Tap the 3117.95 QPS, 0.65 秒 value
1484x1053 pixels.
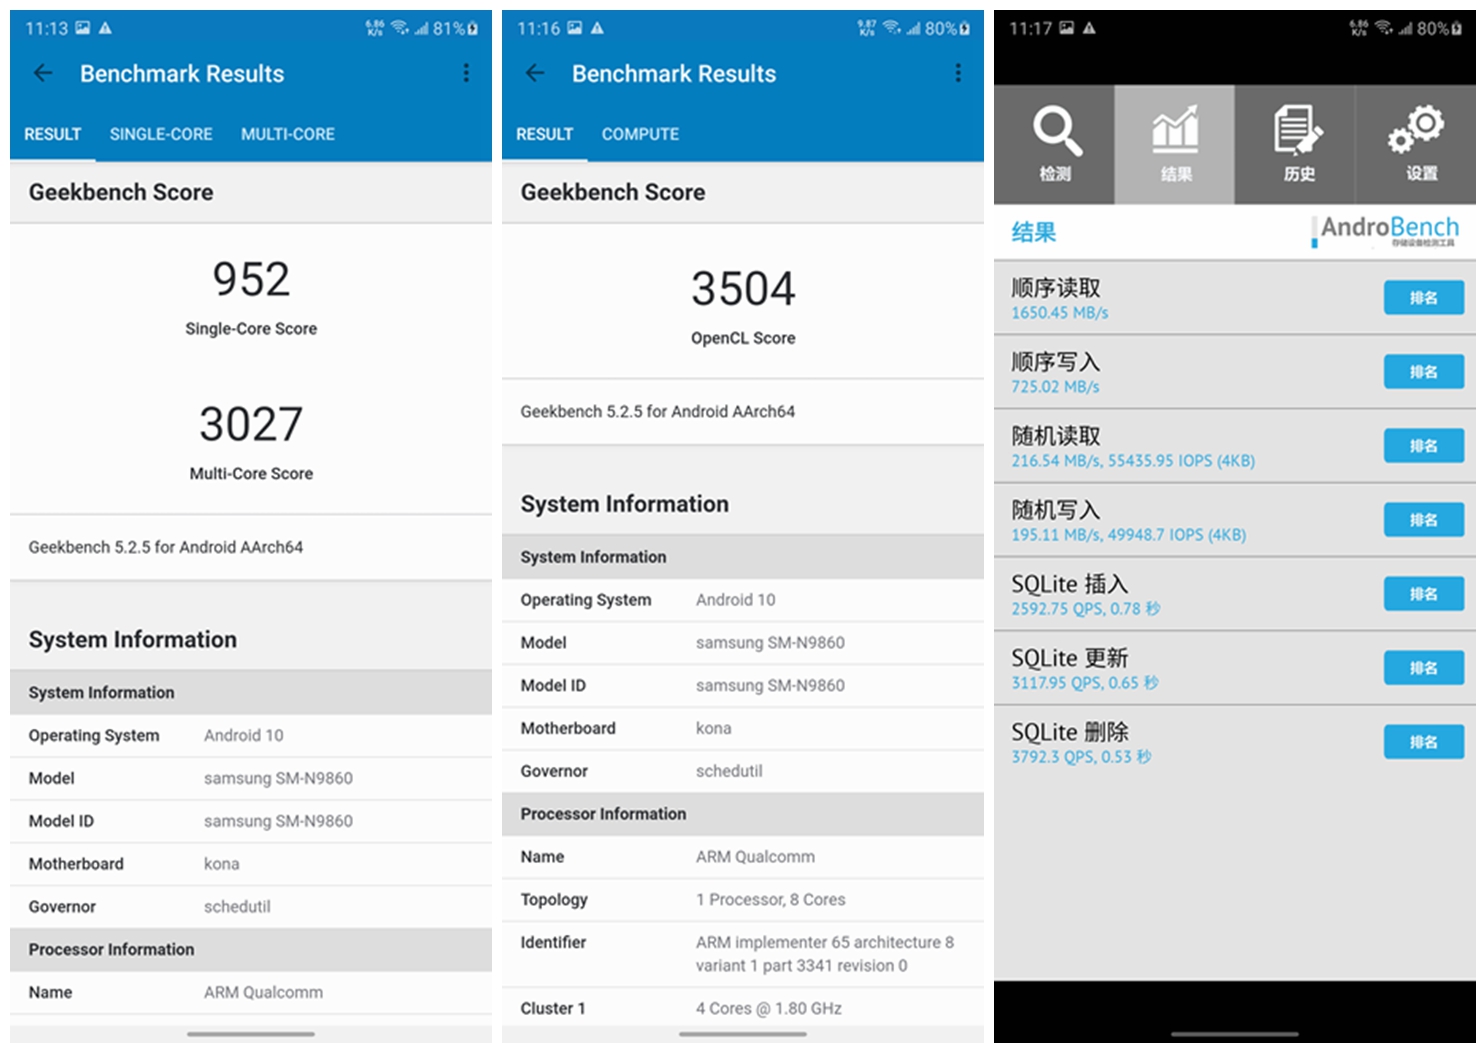click(x=1085, y=683)
